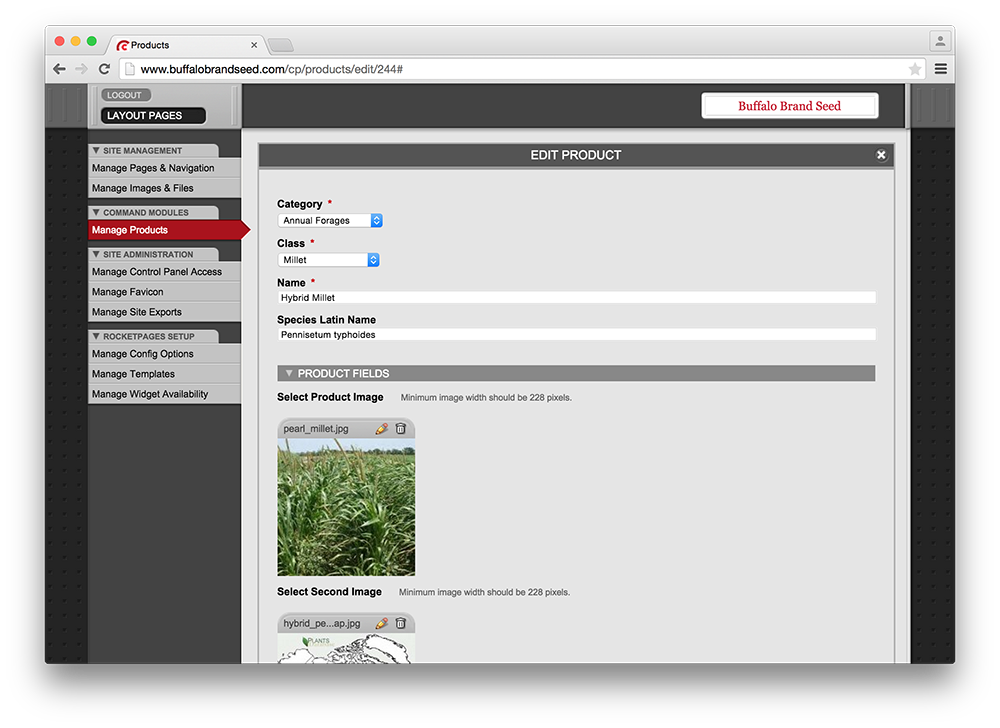Click the Chrome user profile icon
Image resolution: width=1000 pixels, height=728 pixels.
click(x=939, y=42)
